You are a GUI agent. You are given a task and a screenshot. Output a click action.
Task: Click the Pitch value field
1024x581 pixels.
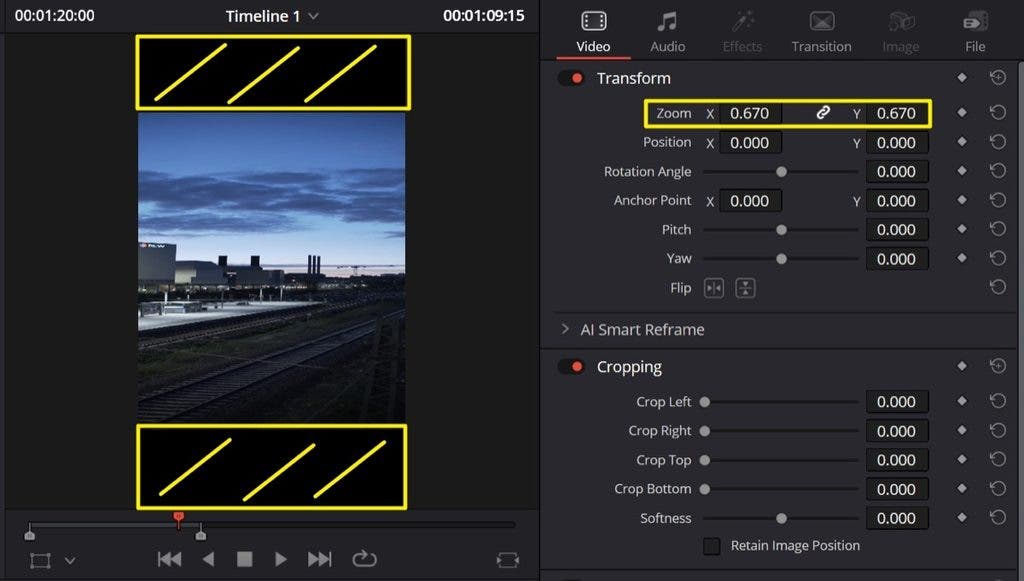click(x=897, y=230)
